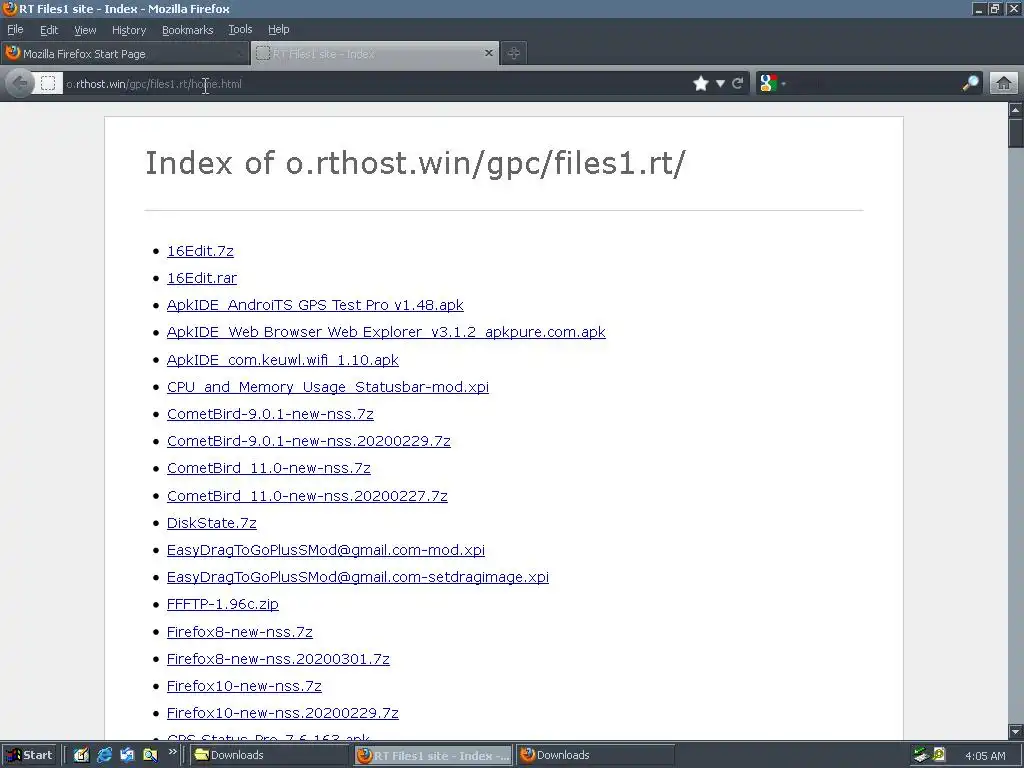Viewport: 1024px width, 768px height.
Task: Open the Windows Start menu
Action: [x=29, y=755]
